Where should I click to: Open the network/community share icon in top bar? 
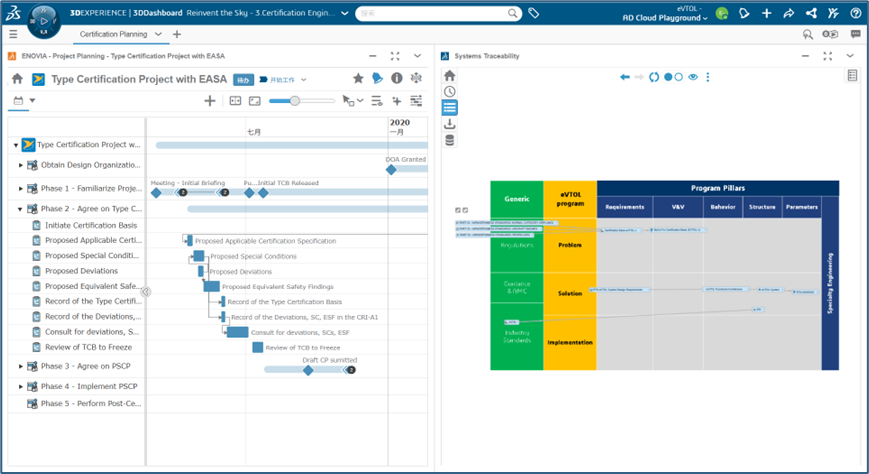click(x=811, y=13)
